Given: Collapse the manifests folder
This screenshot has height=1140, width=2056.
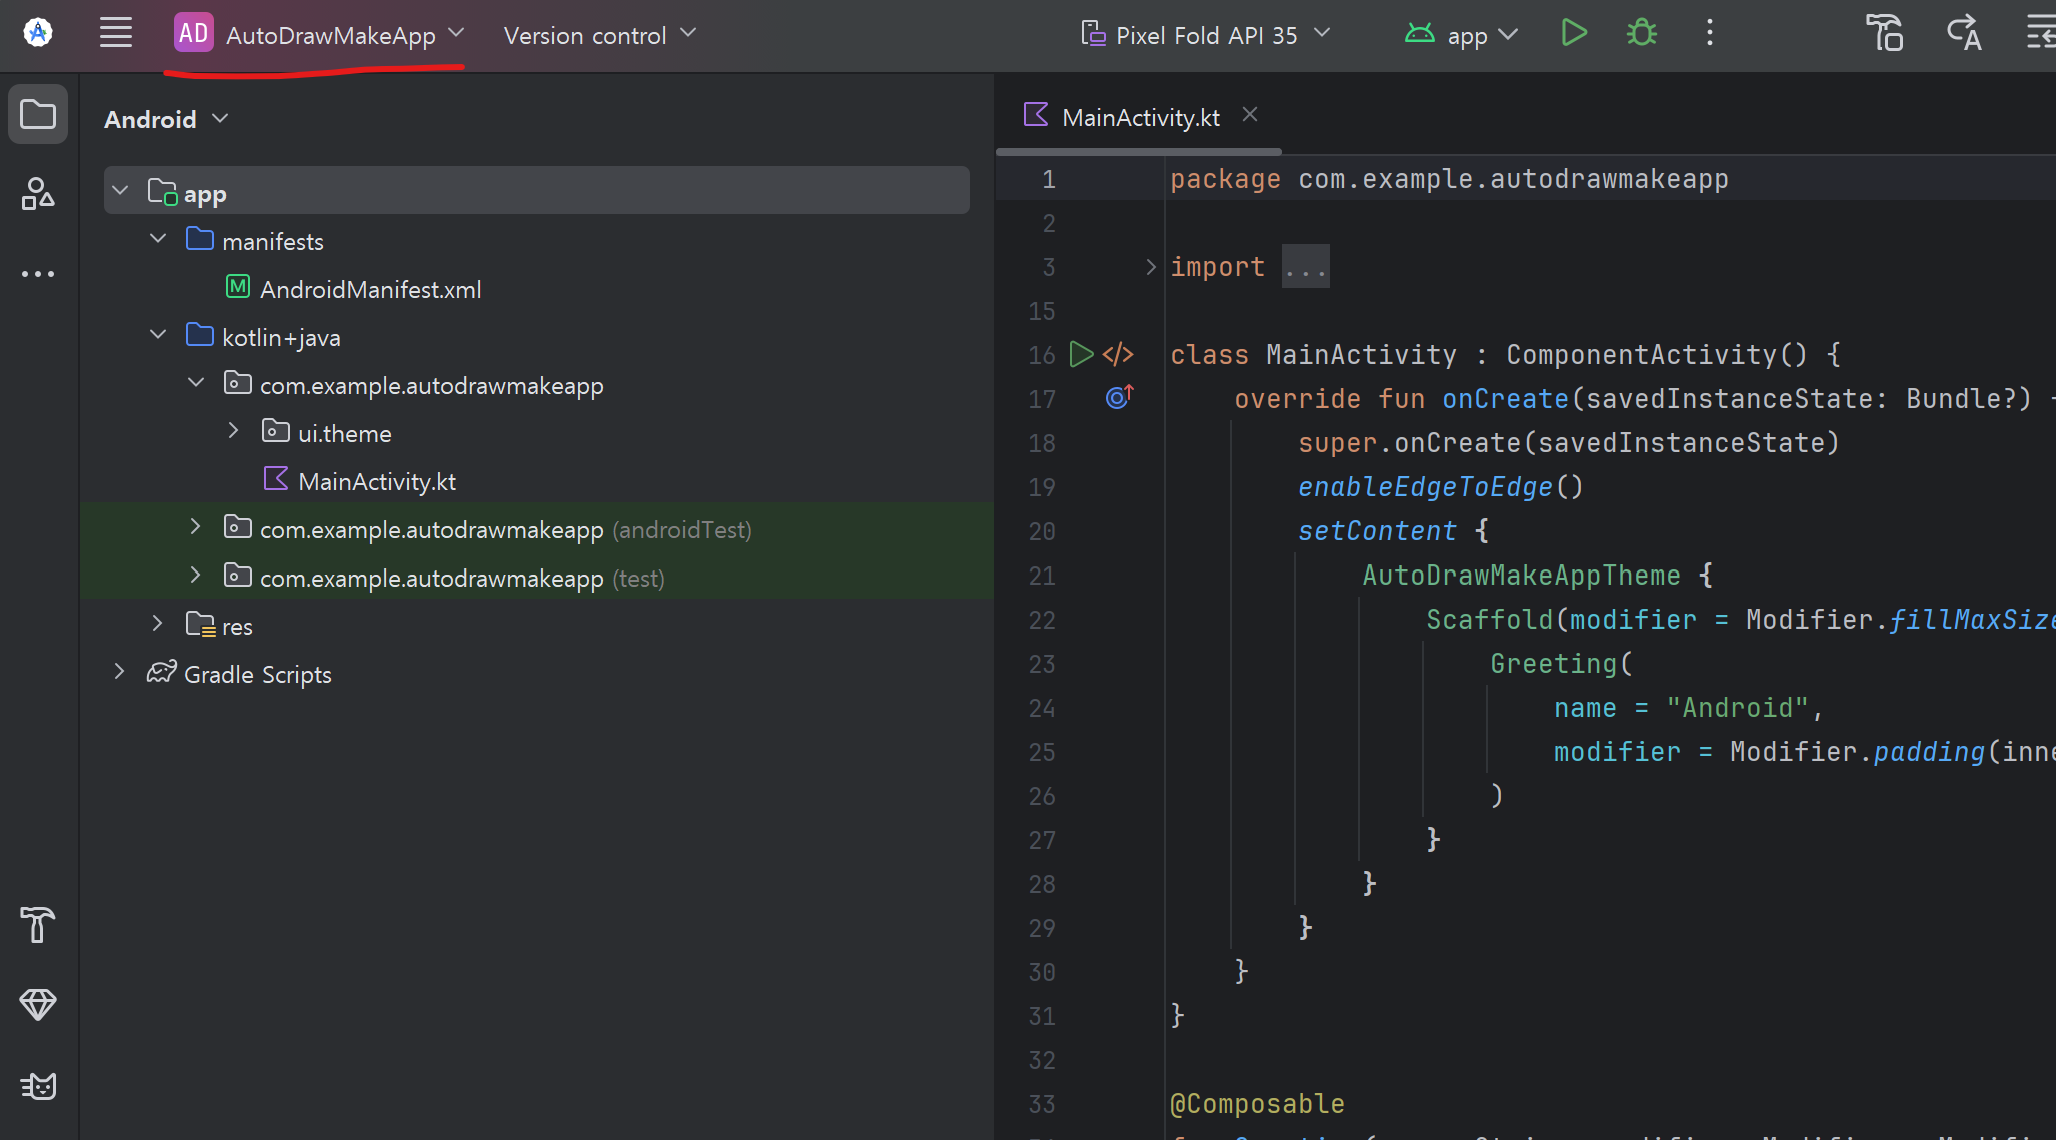Looking at the screenshot, I should (x=158, y=239).
